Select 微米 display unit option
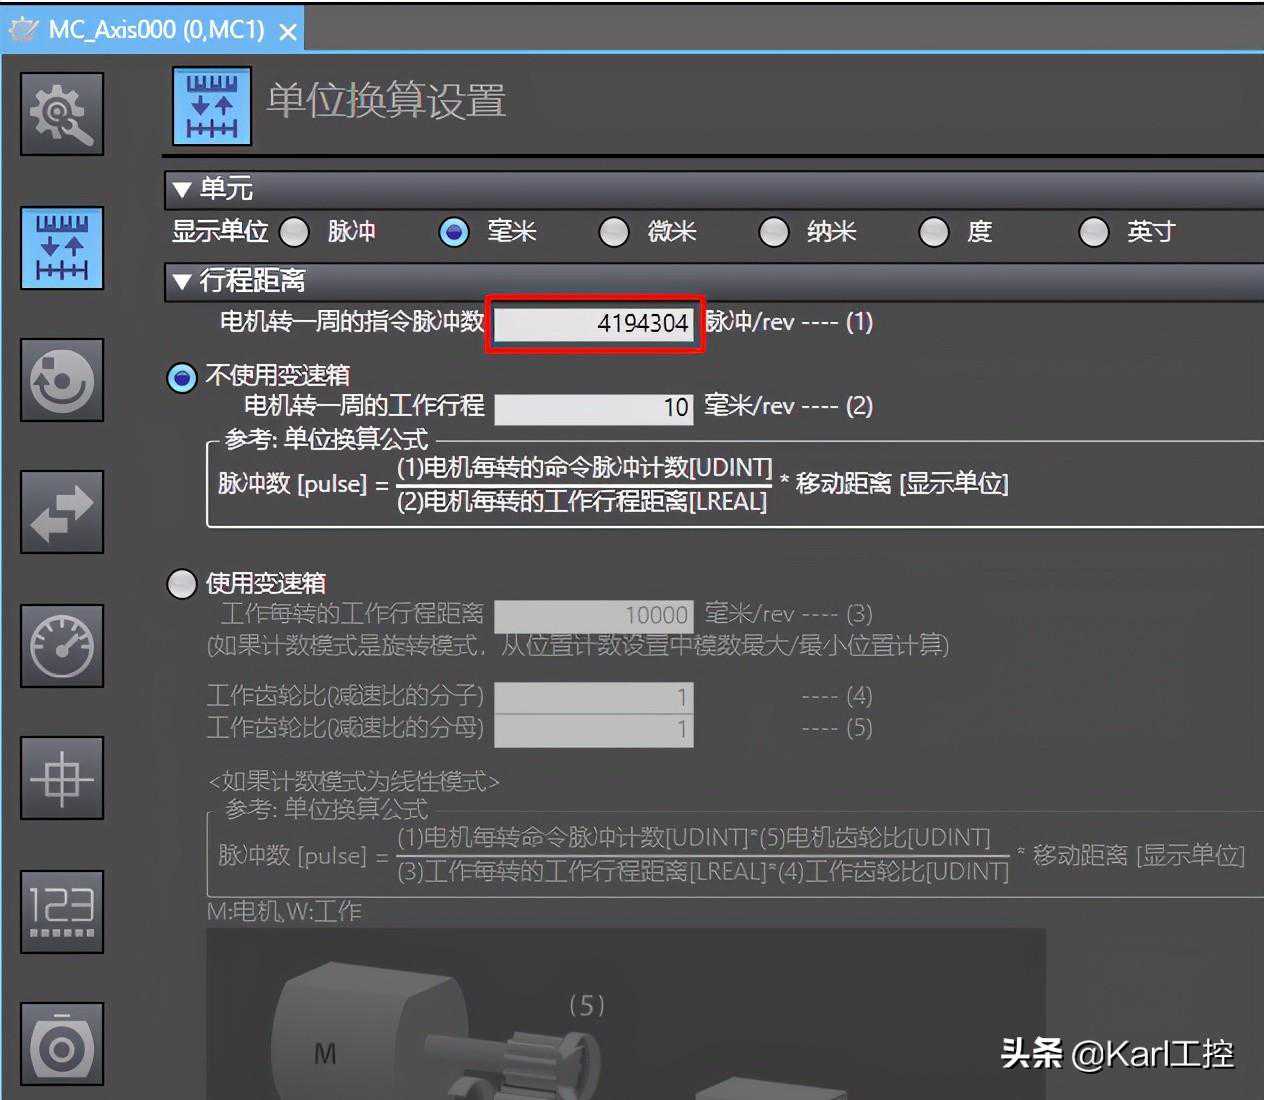The width and height of the screenshot is (1264, 1100). pos(613,232)
